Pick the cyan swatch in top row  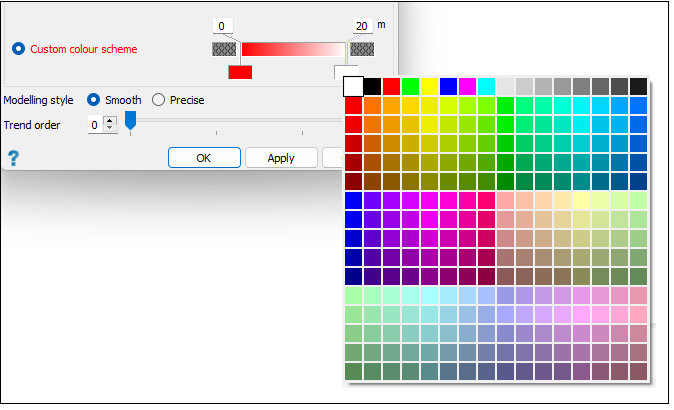(486, 86)
